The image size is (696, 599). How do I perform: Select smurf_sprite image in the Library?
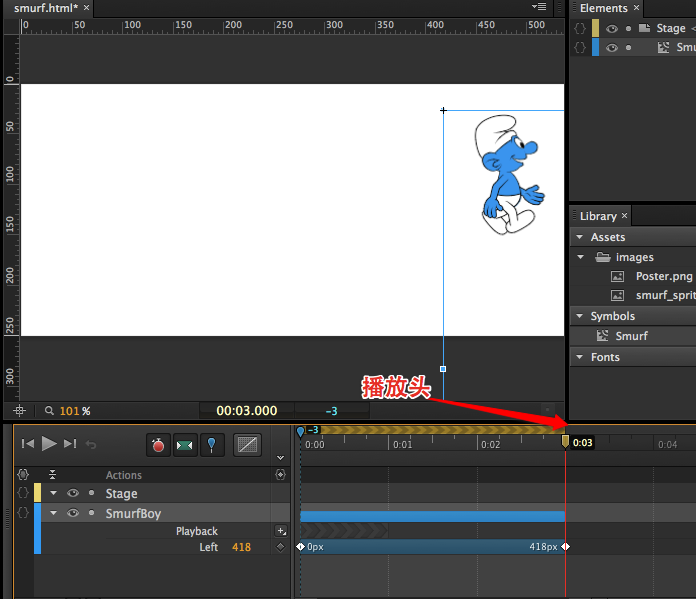pyautogui.click(x=665, y=295)
